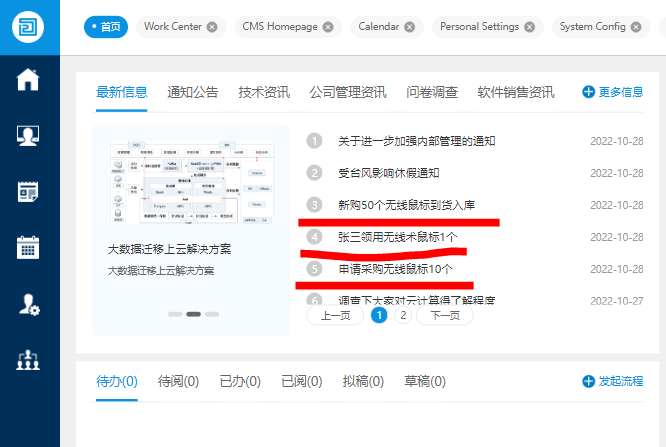
Task: Close the Work Center tab
Action: tap(212, 27)
